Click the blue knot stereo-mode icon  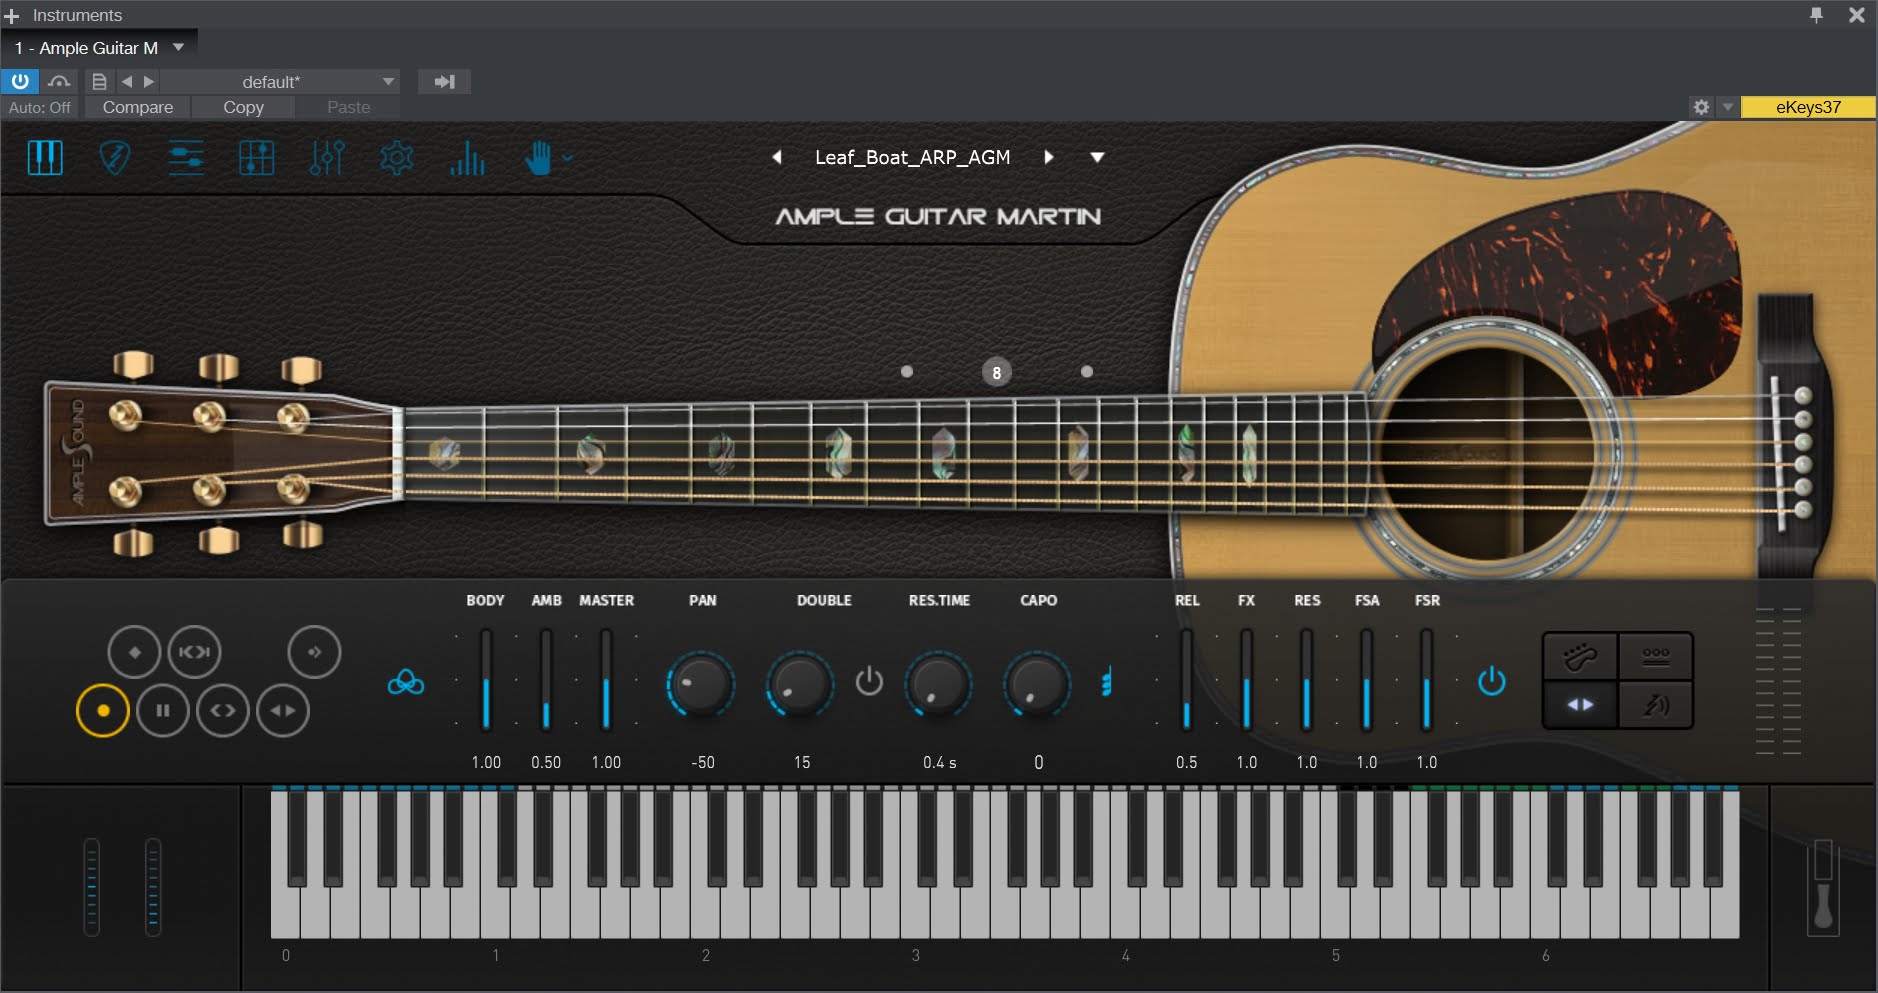[x=405, y=683]
